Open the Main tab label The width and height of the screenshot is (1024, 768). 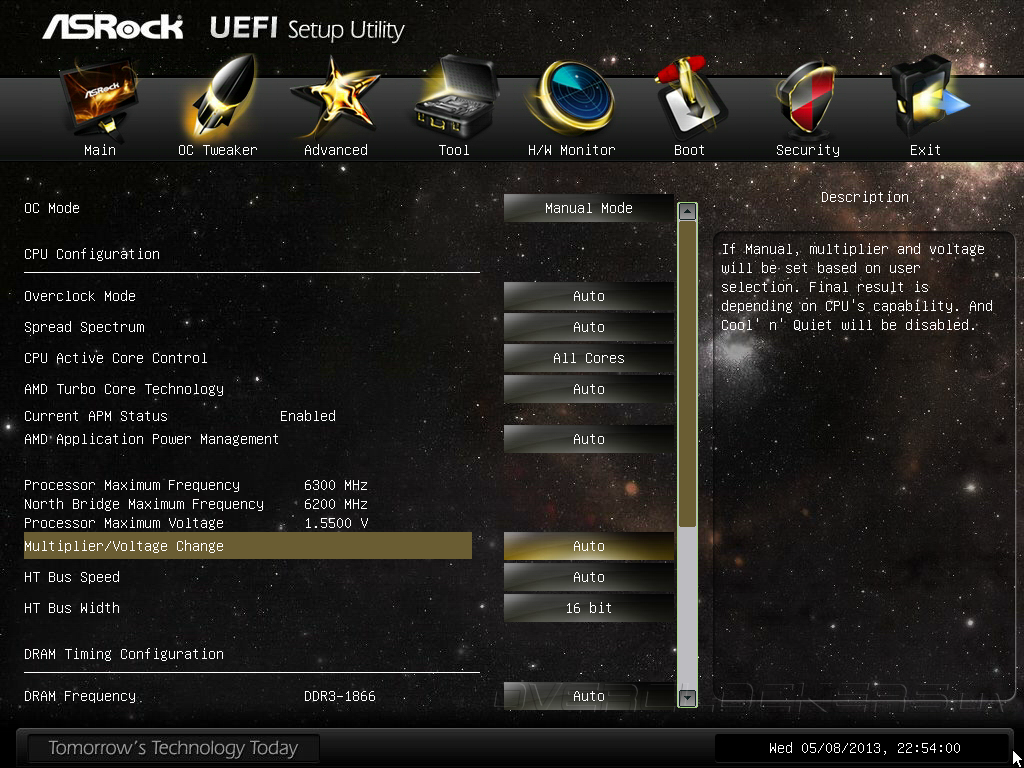point(100,150)
